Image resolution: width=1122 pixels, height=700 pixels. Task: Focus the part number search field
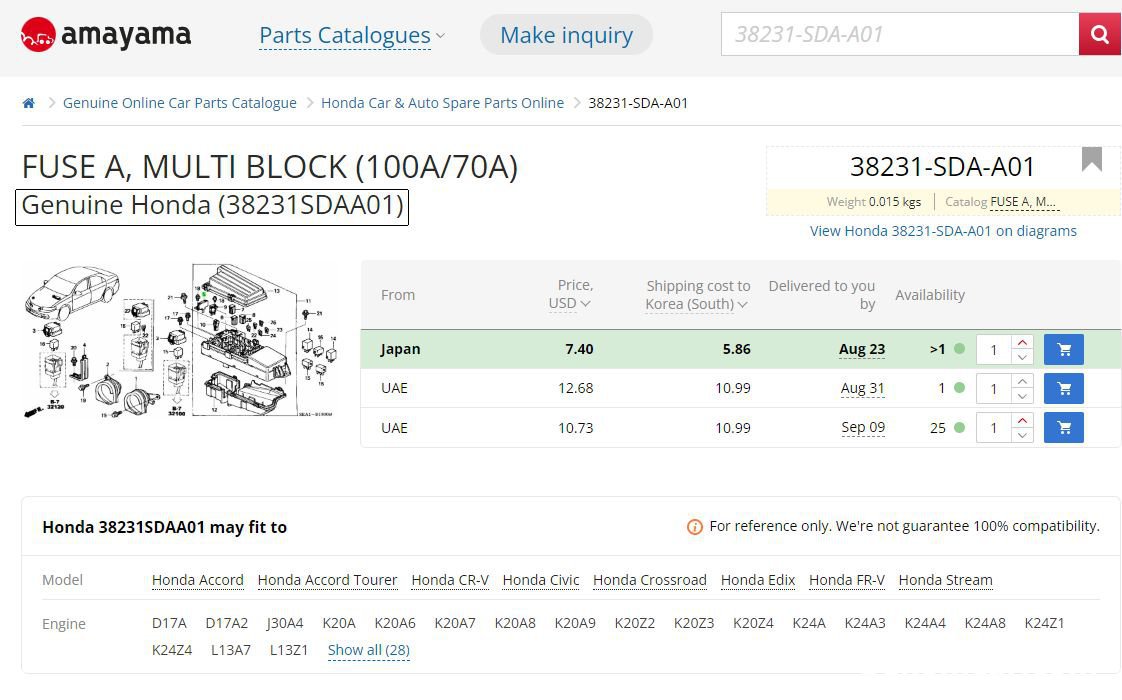tap(899, 34)
